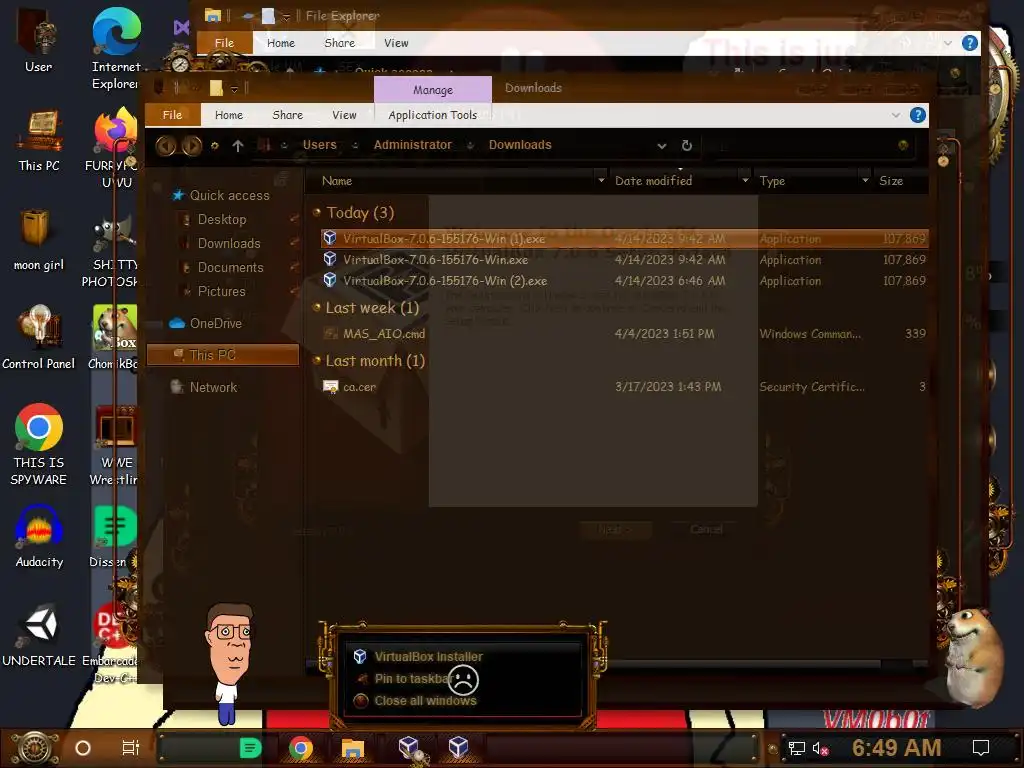Launch the UNDERTALE Unity desktop icon
Screen dimensions: 1024x768
point(39,636)
